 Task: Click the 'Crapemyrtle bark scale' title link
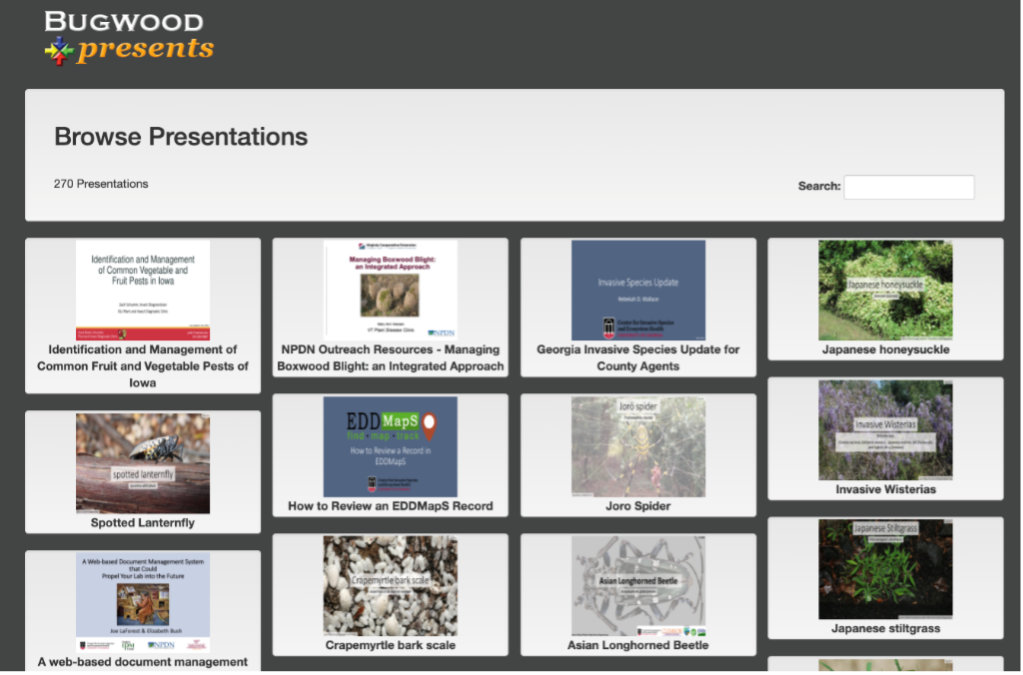pyautogui.click(x=390, y=646)
